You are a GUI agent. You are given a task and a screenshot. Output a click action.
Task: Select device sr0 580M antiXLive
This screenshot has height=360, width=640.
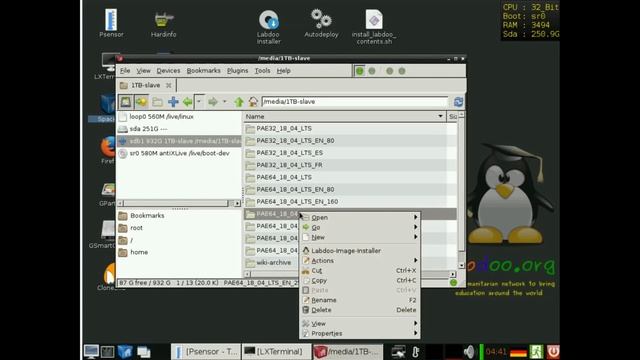tap(180, 153)
